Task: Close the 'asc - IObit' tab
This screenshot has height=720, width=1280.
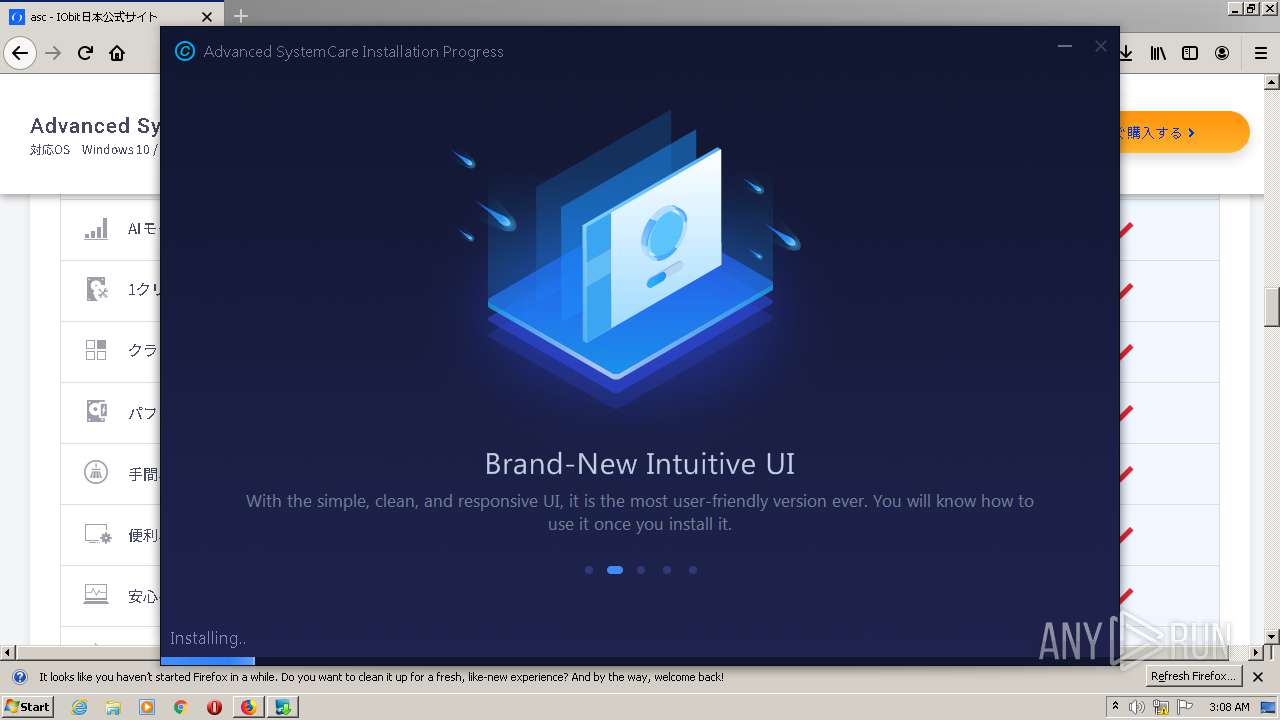Action: pos(208,16)
